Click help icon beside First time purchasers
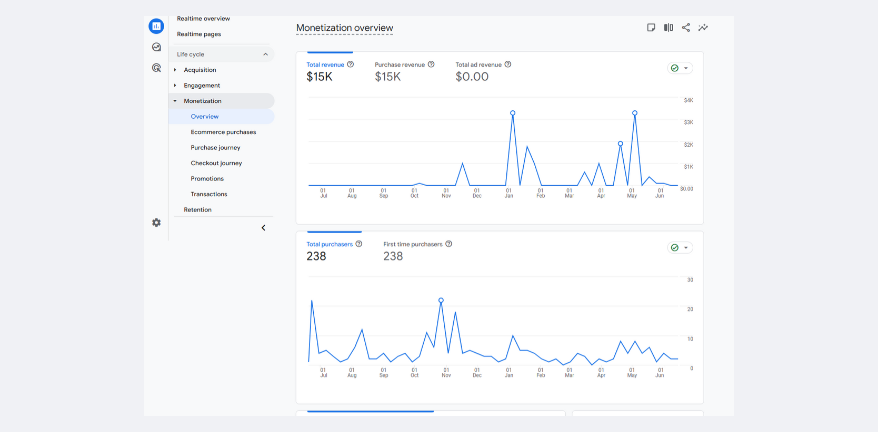Image resolution: width=878 pixels, height=432 pixels. coord(448,243)
